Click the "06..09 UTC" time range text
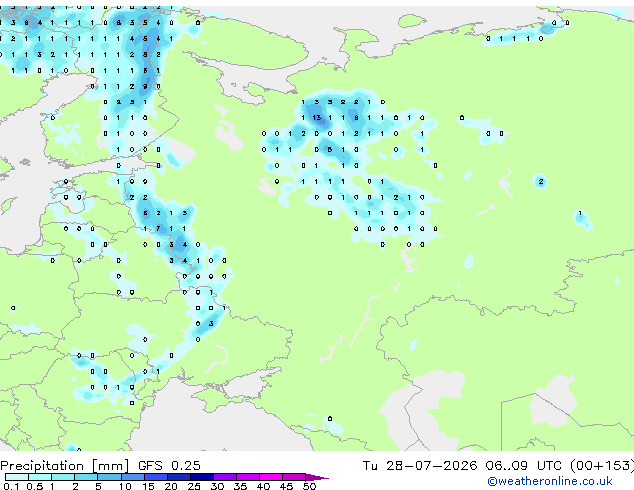Viewport: 634px width, 490px height. (x=523, y=466)
